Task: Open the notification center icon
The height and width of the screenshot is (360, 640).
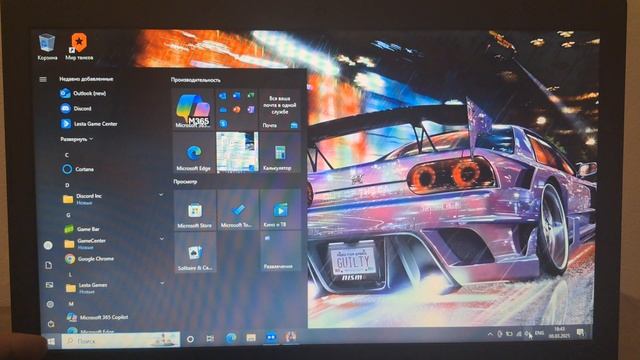Action: click(x=580, y=332)
